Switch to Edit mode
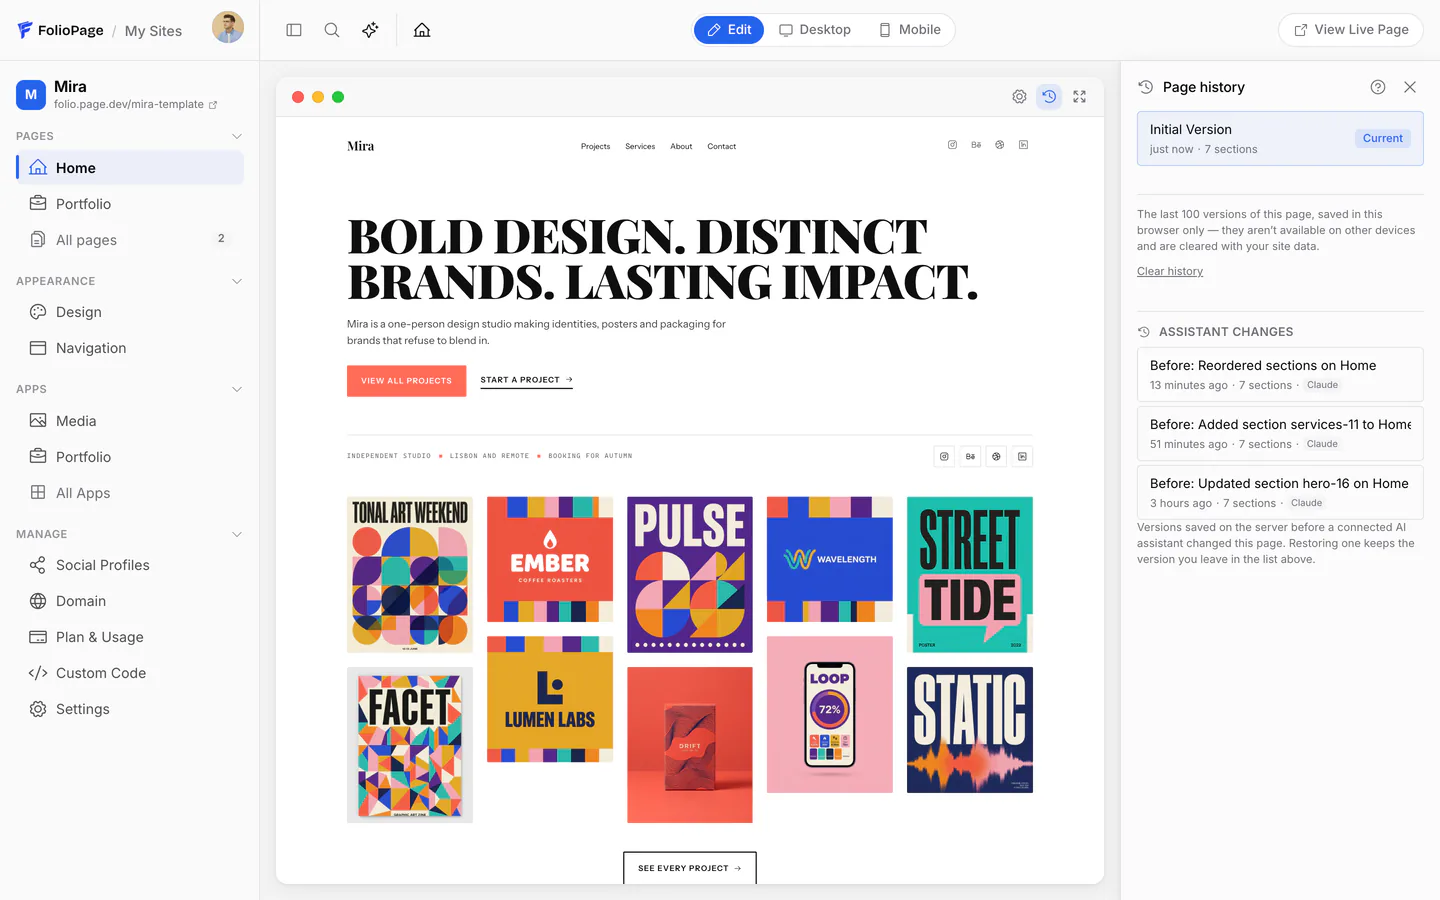Screen dimensions: 1440x900 click(729, 30)
